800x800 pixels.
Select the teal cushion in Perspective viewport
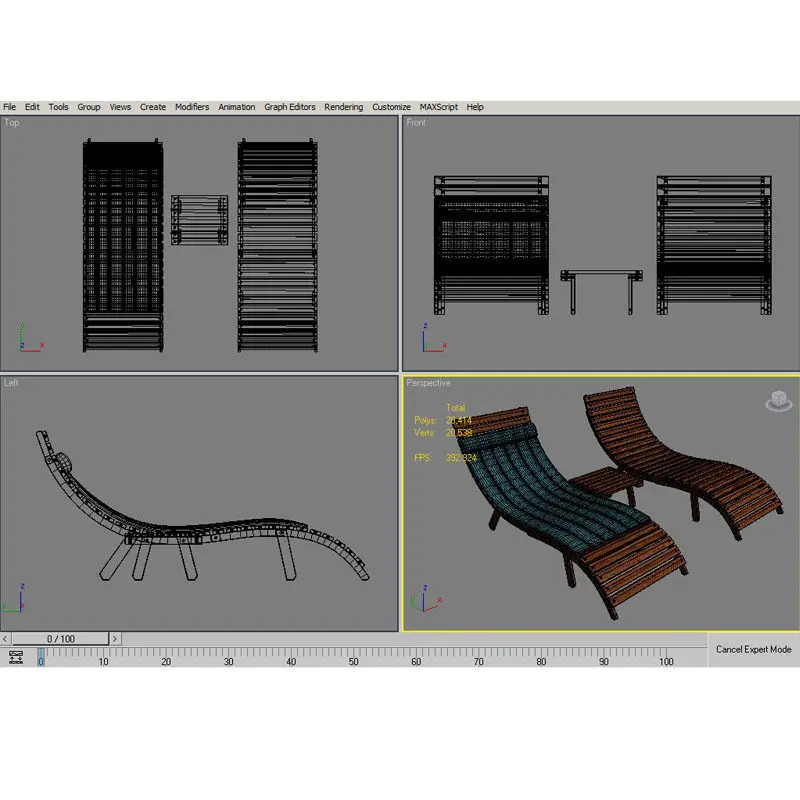548,487
